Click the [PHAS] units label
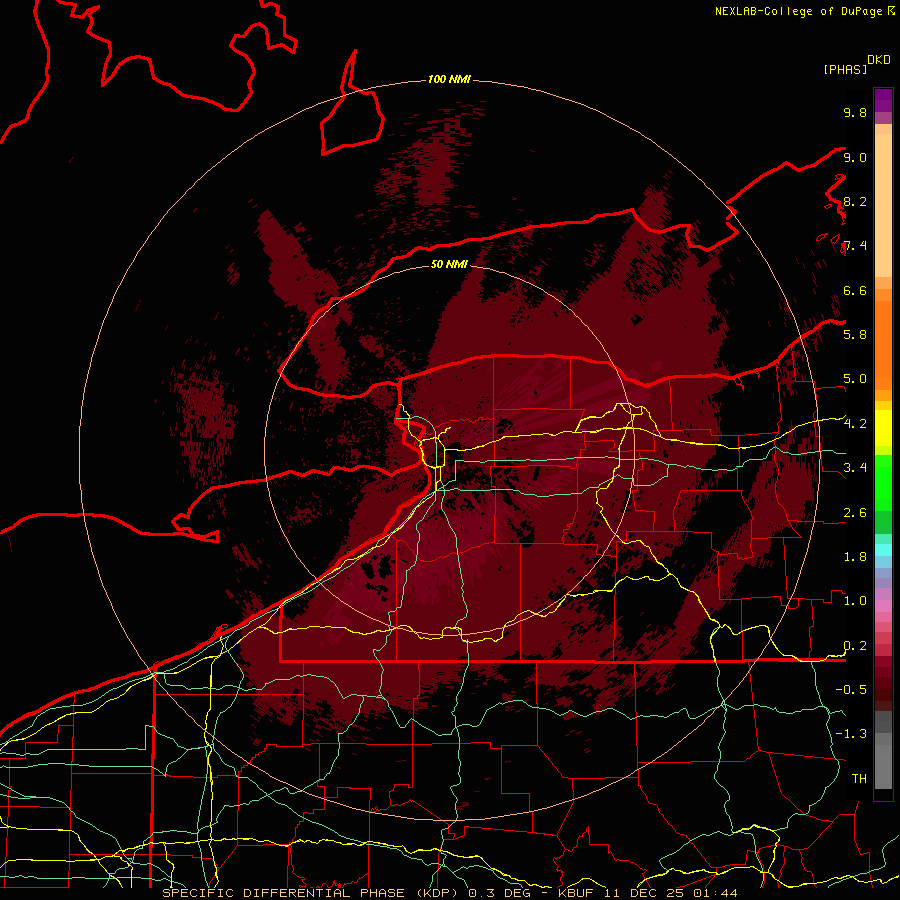The image size is (900, 900). [x=845, y=69]
